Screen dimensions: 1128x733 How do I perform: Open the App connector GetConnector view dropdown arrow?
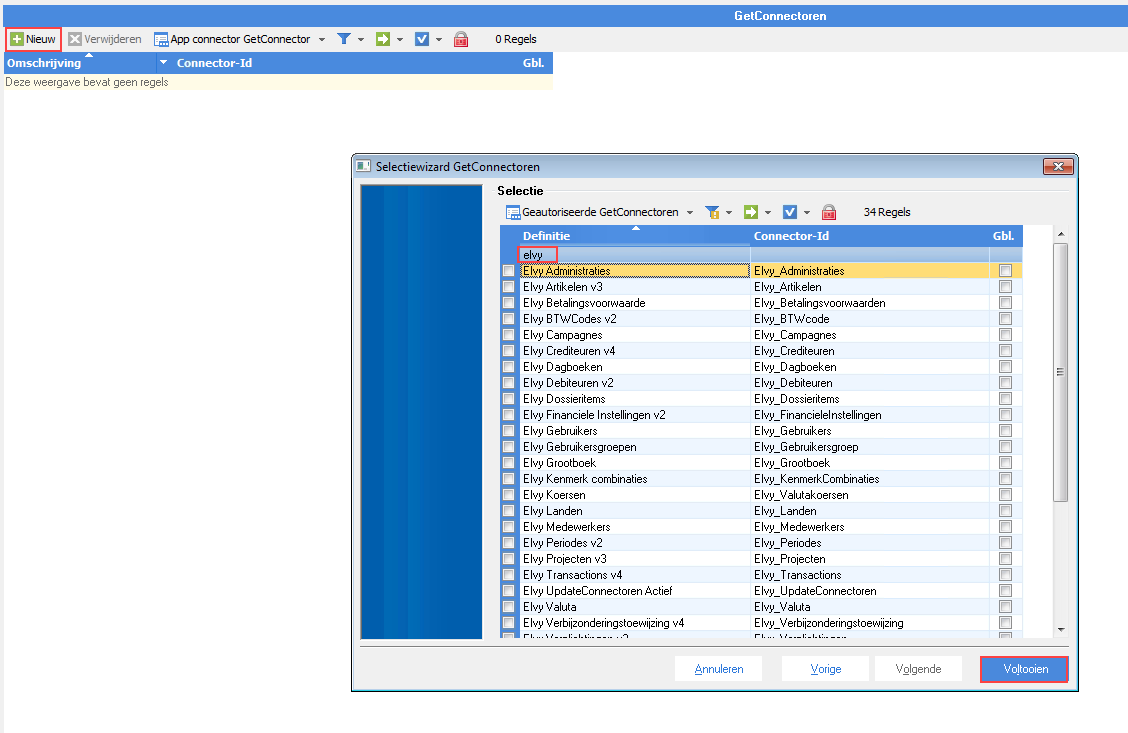coord(322,40)
